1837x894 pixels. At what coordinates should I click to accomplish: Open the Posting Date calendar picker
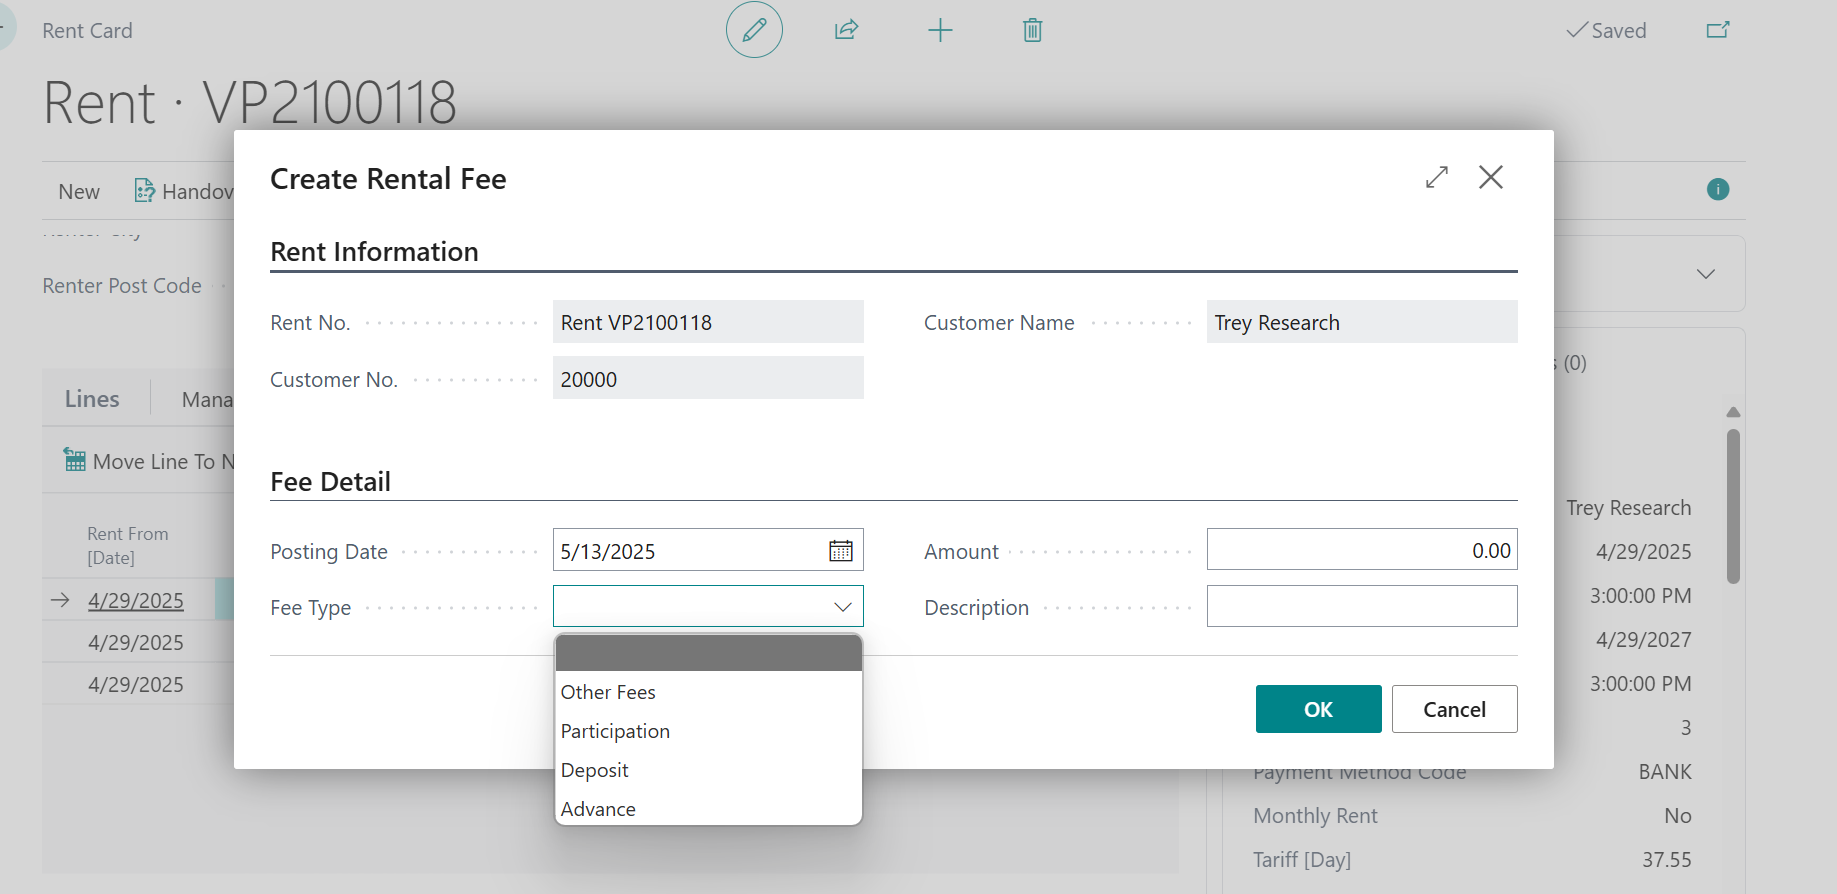(x=841, y=551)
